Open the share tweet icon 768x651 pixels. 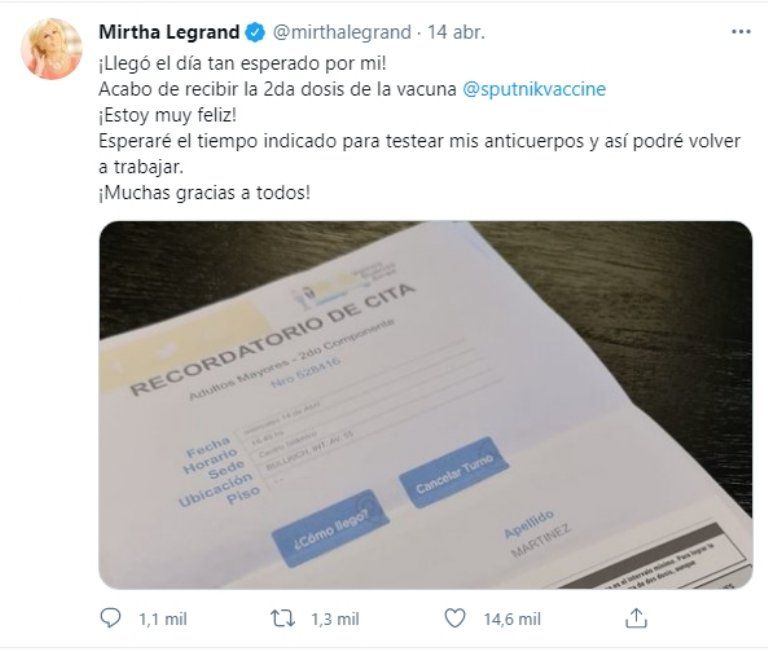click(x=636, y=619)
